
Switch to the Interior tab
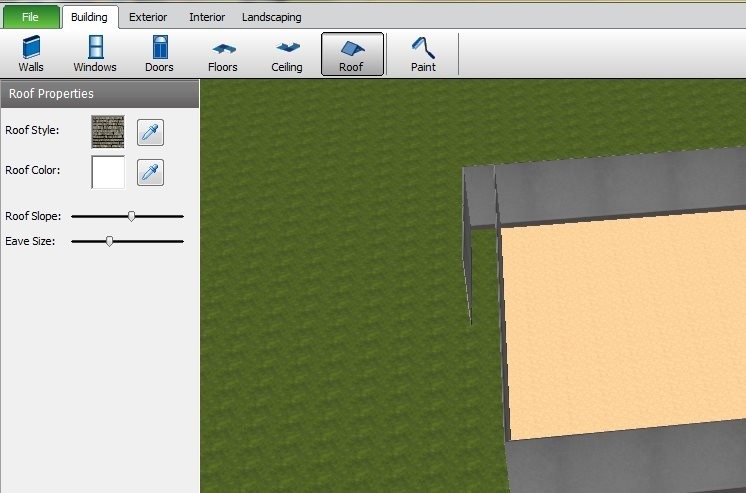tap(207, 17)
